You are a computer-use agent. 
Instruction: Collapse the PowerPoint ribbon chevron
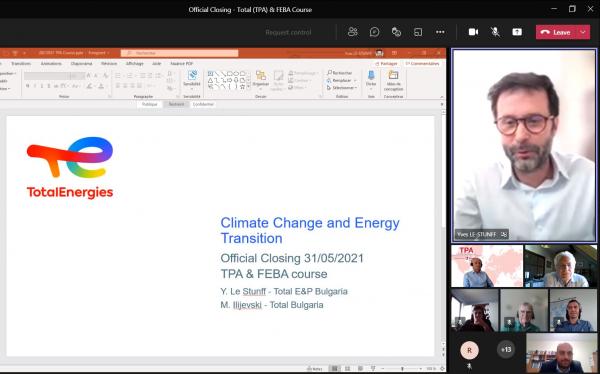tap(442, 97)
